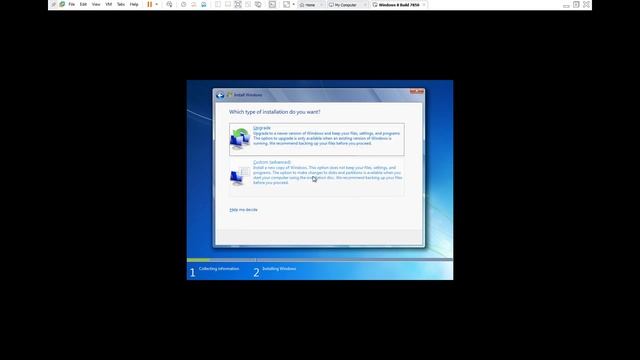
Task: Open the File menu
Action: (71, 4)
